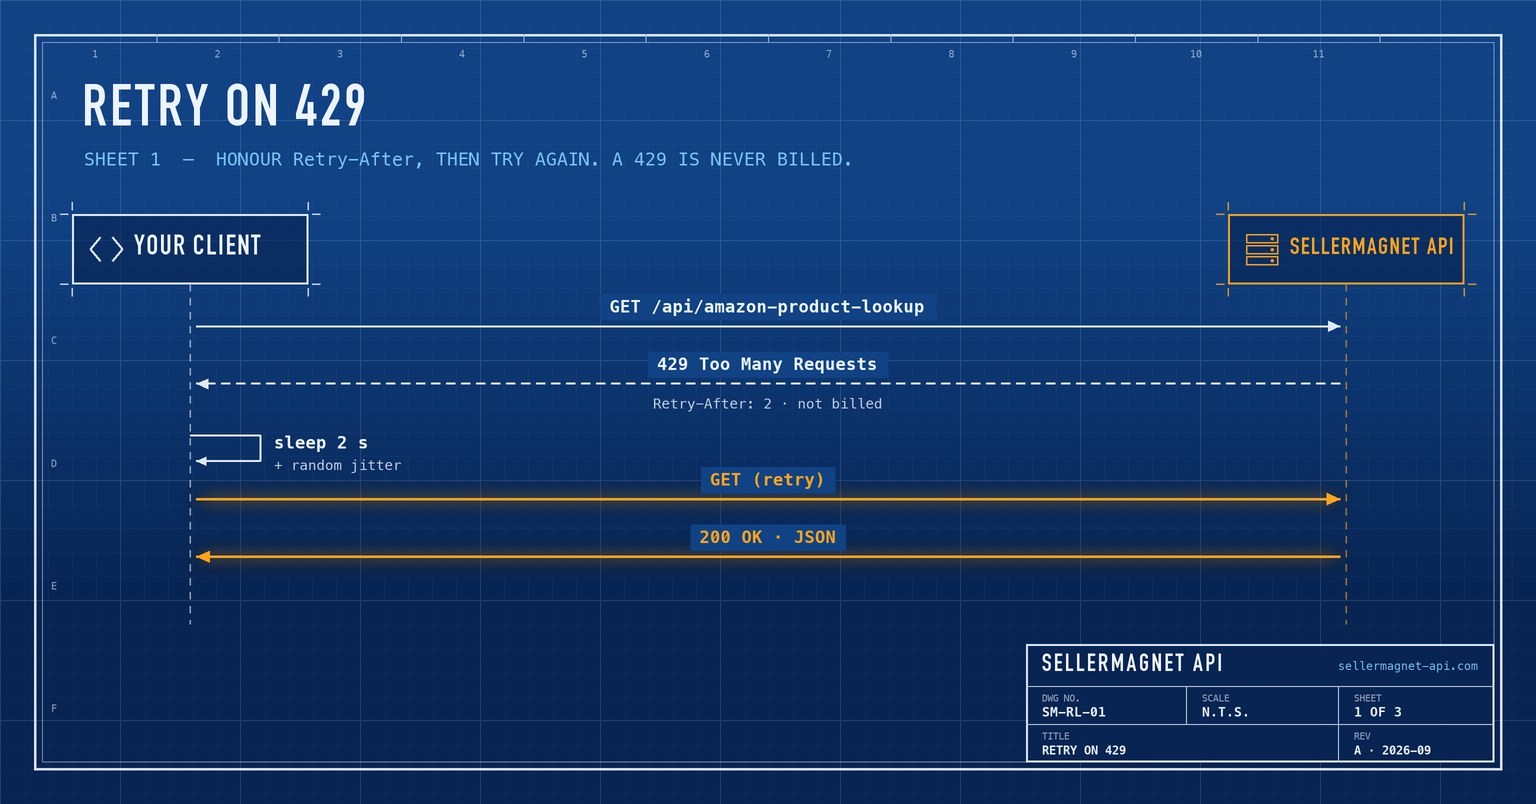
Task: Click 'SELLERMAGNET API' heading in title block
Action: point(1132,663)
